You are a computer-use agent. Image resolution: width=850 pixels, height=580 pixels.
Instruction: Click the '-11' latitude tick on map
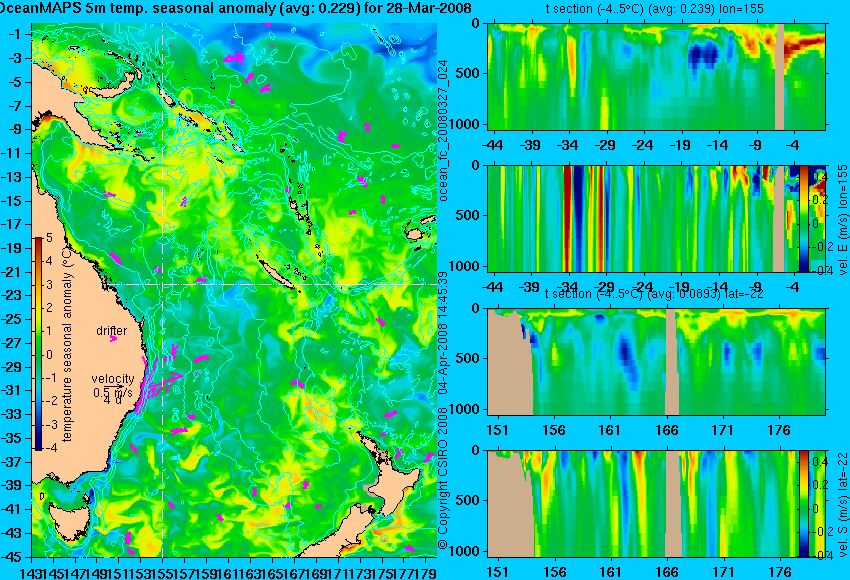pos(12,153)
